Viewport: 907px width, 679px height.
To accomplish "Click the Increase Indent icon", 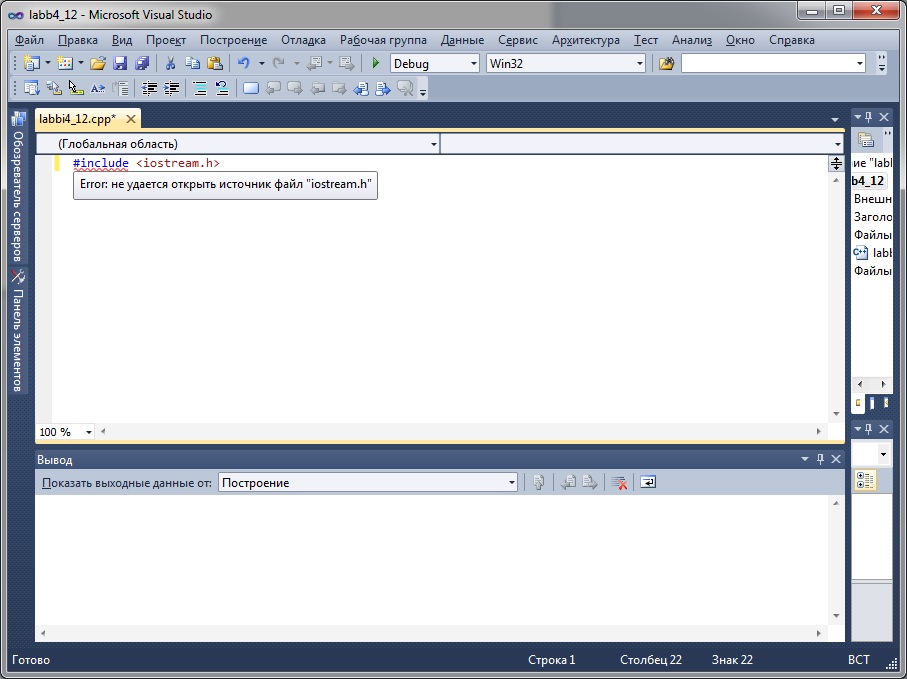I will [x=172, y=88].
